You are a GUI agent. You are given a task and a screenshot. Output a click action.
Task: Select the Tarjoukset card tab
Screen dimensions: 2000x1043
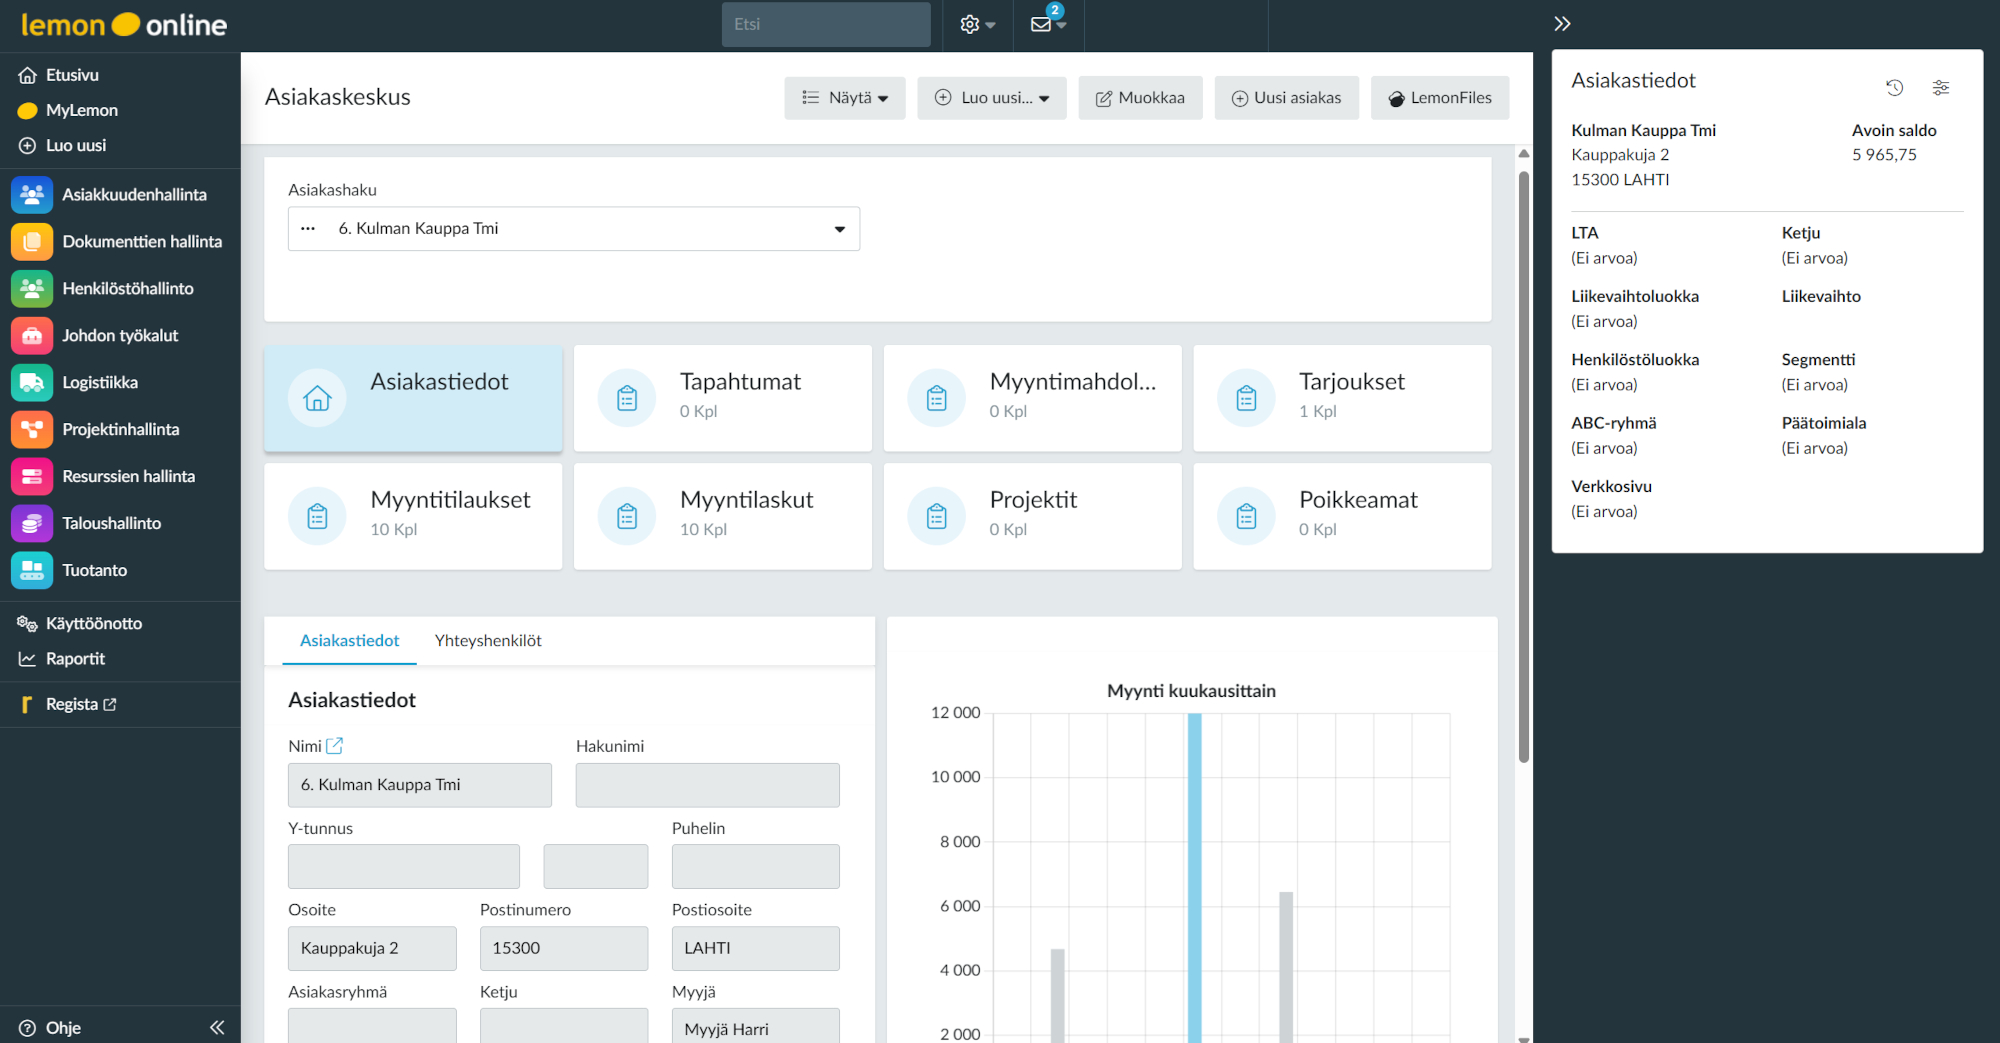click(1341, 397)
